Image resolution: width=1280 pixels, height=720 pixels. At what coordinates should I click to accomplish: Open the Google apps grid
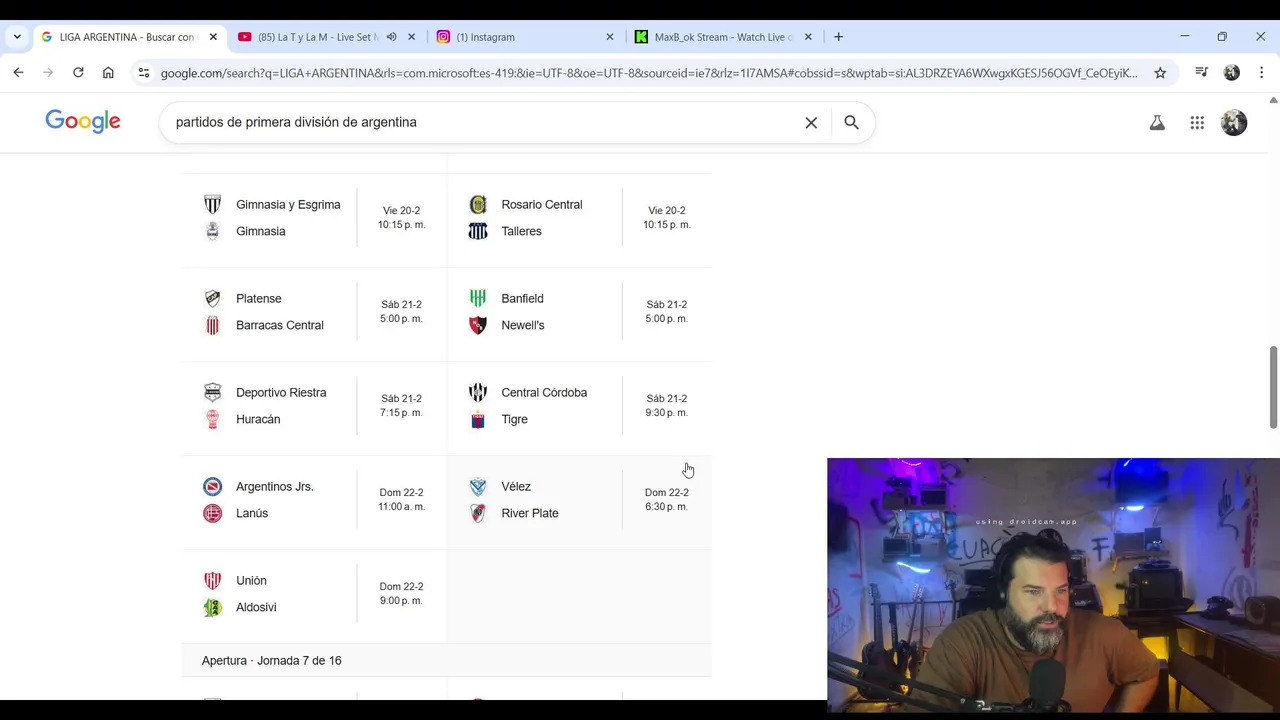click(x=1197, y=122)
